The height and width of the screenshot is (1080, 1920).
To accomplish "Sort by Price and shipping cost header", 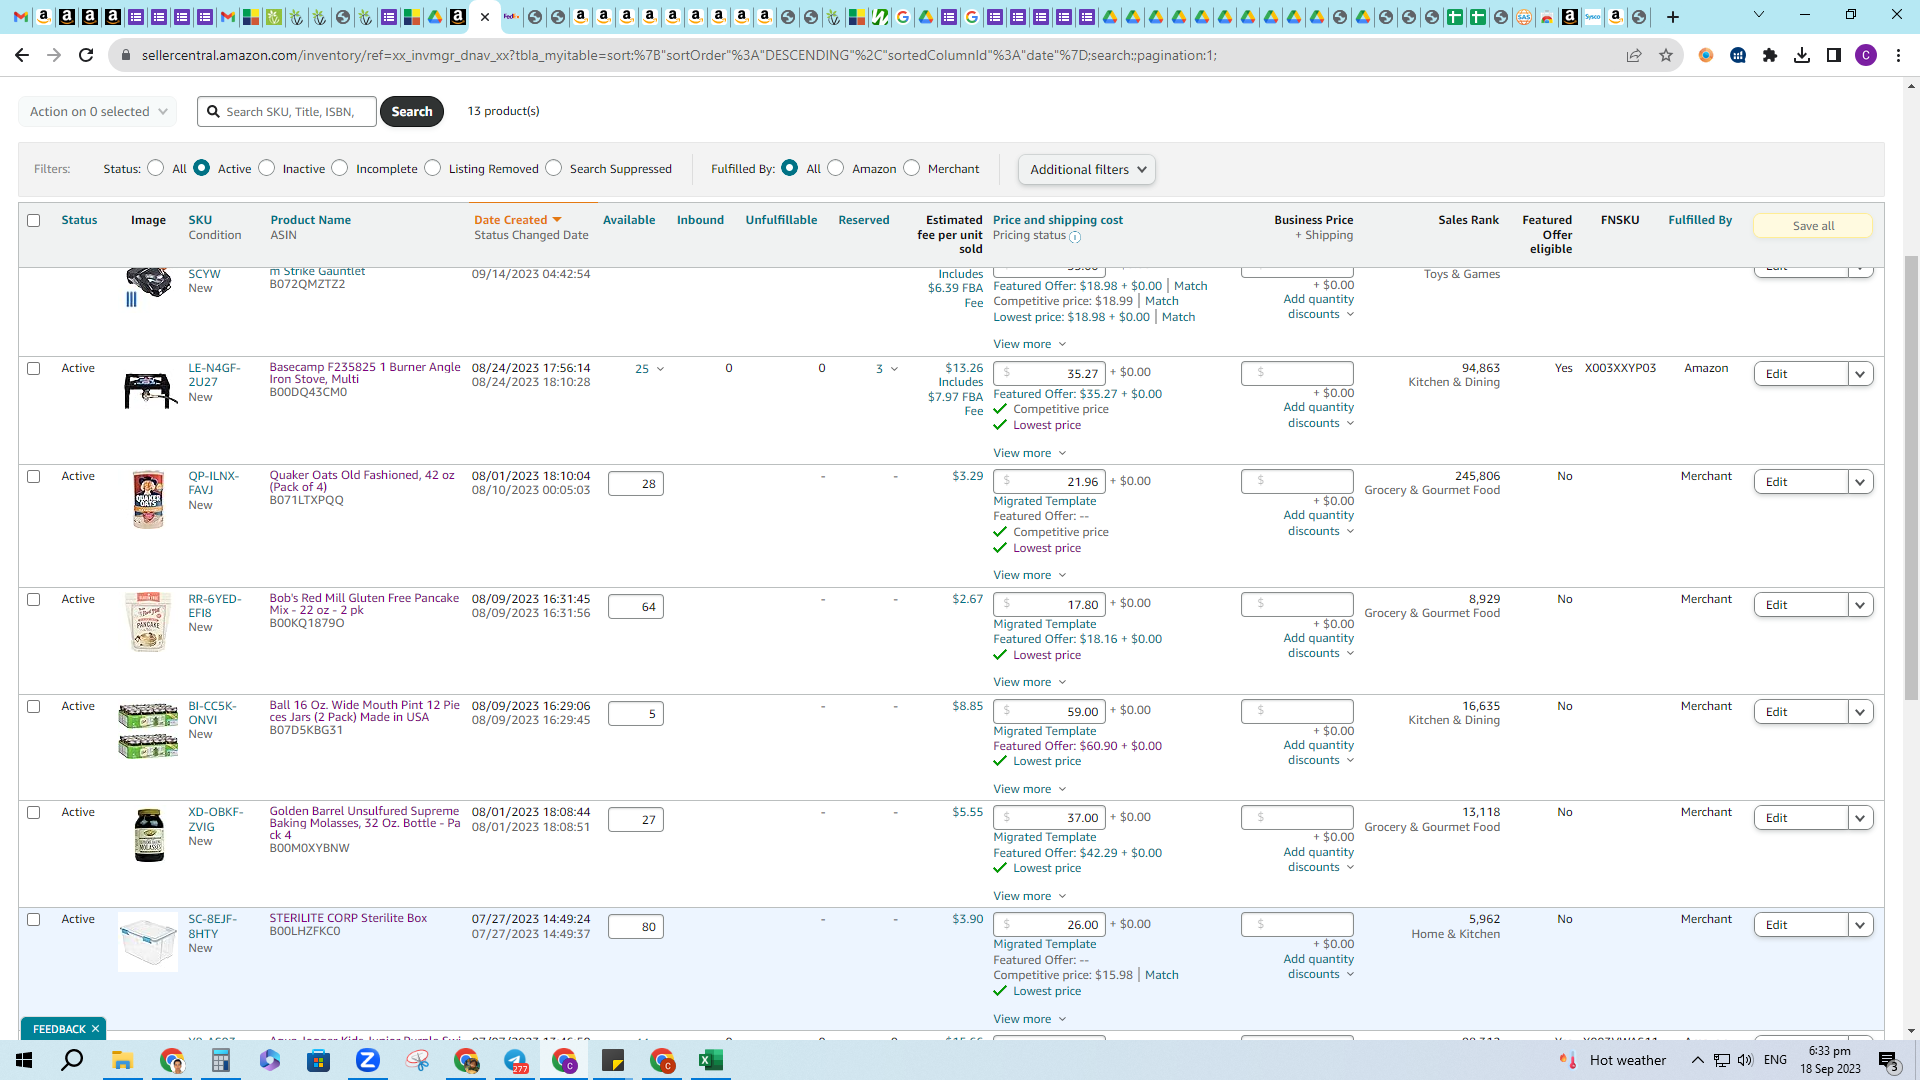I will [1058, 220].
